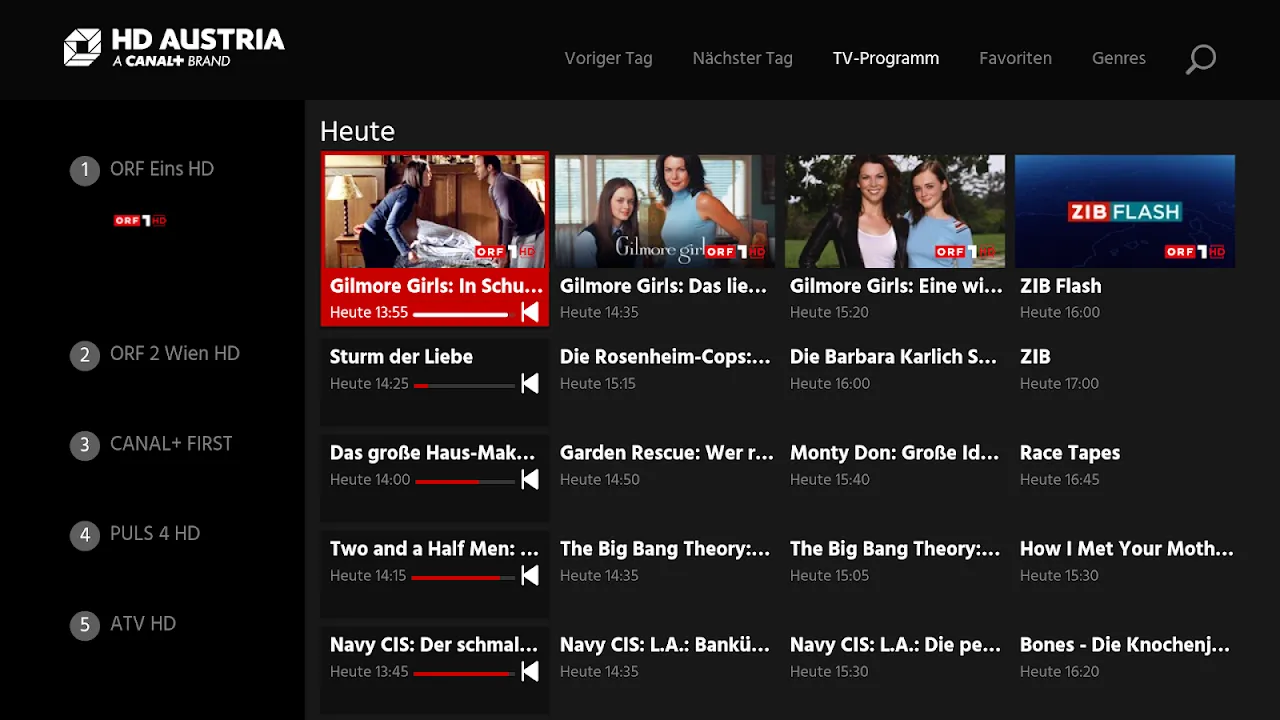Select channel number 5 badge

(x=85, y=625)
